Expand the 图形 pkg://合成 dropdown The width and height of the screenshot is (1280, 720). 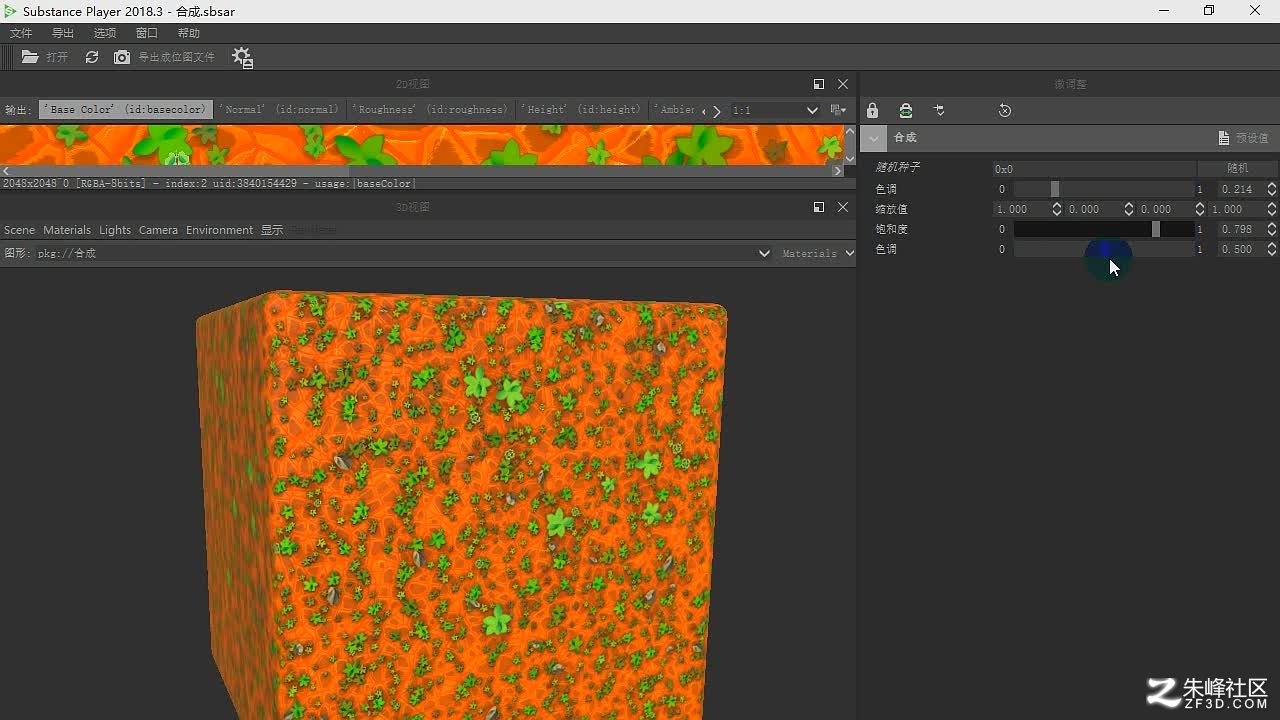[404, 254]
